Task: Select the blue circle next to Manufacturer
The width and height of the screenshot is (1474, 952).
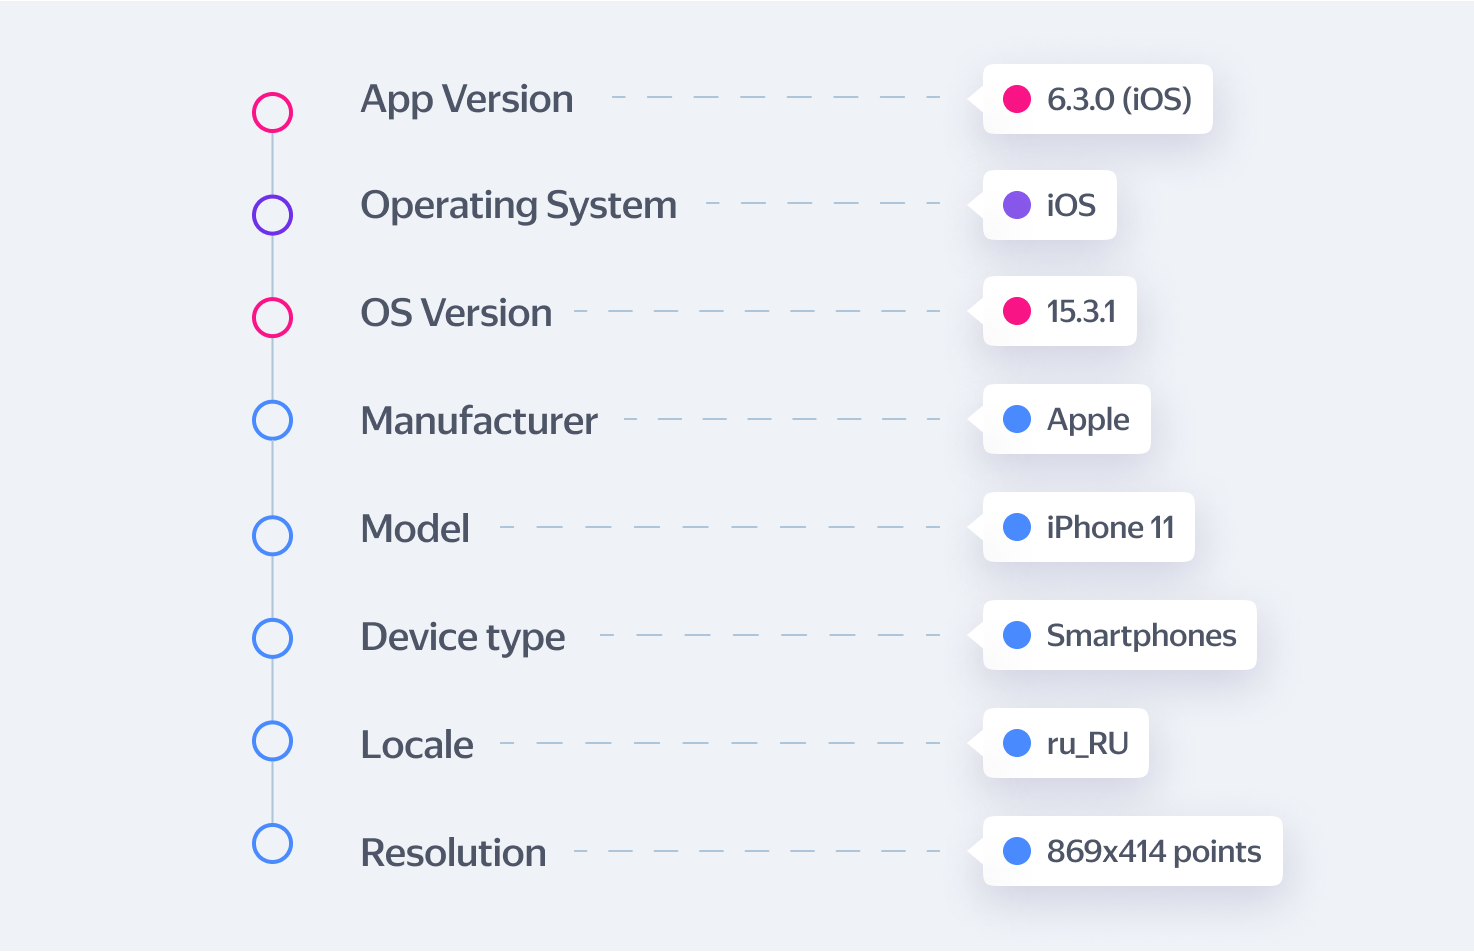Action: pyautogui.click(x=272, y=420)
